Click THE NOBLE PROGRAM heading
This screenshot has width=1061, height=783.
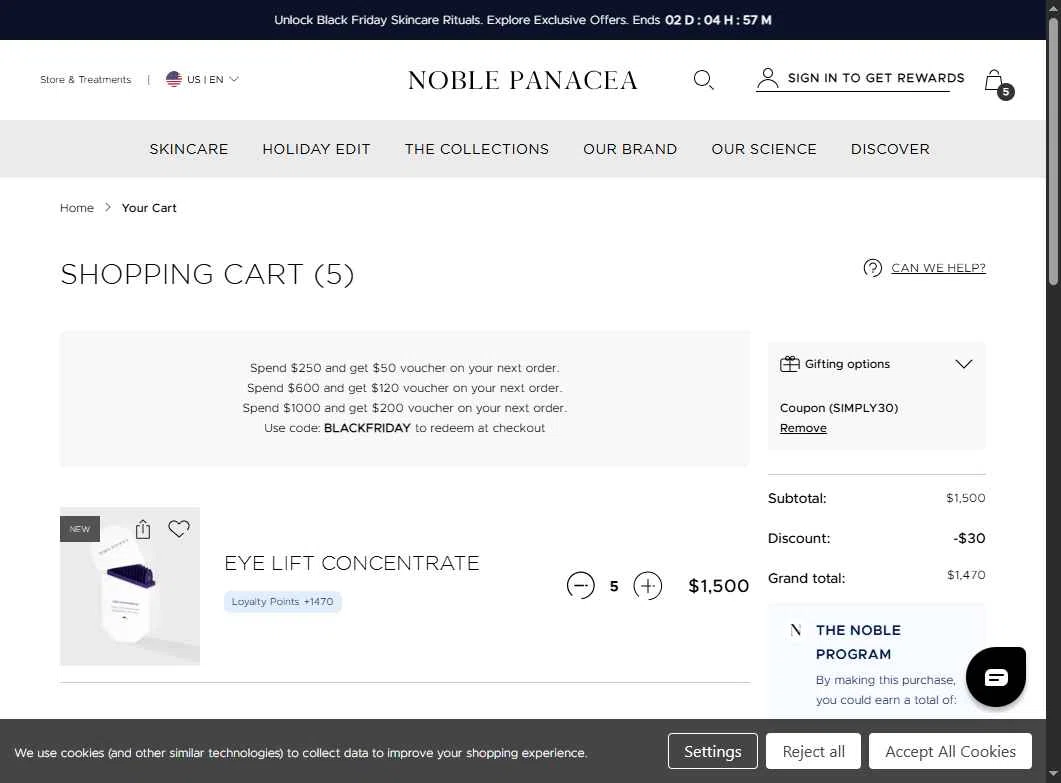pyautogui.click(x=858, y=642)
